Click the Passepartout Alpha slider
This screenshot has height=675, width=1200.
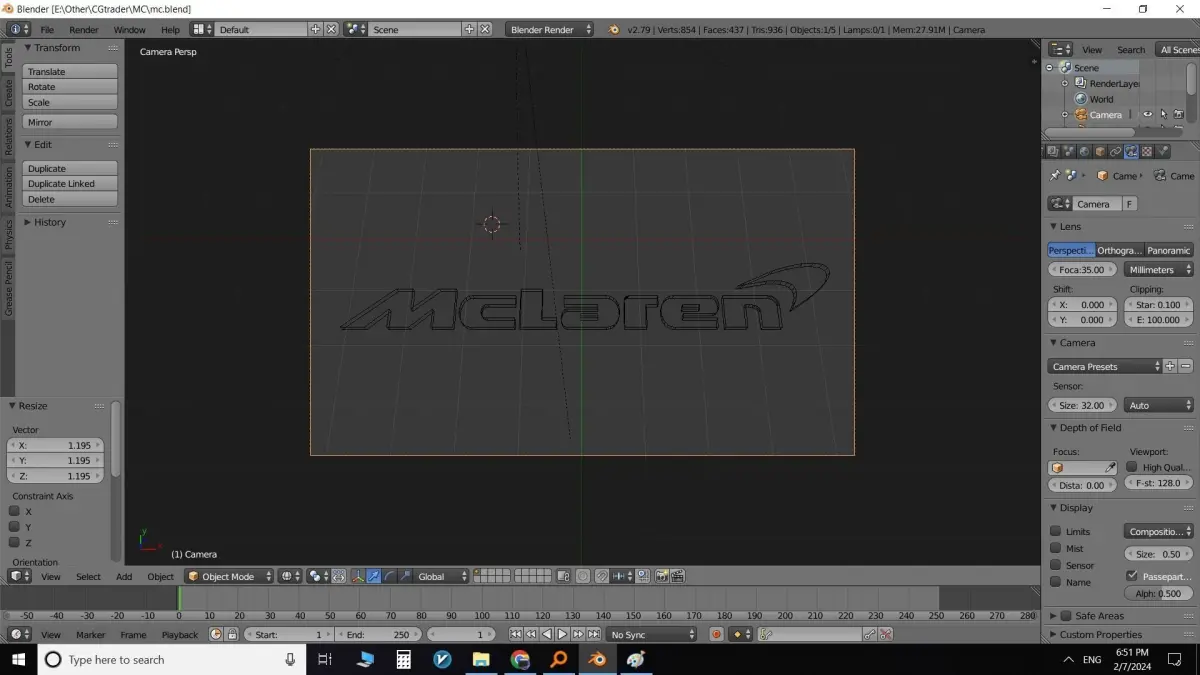[1159, 593]
